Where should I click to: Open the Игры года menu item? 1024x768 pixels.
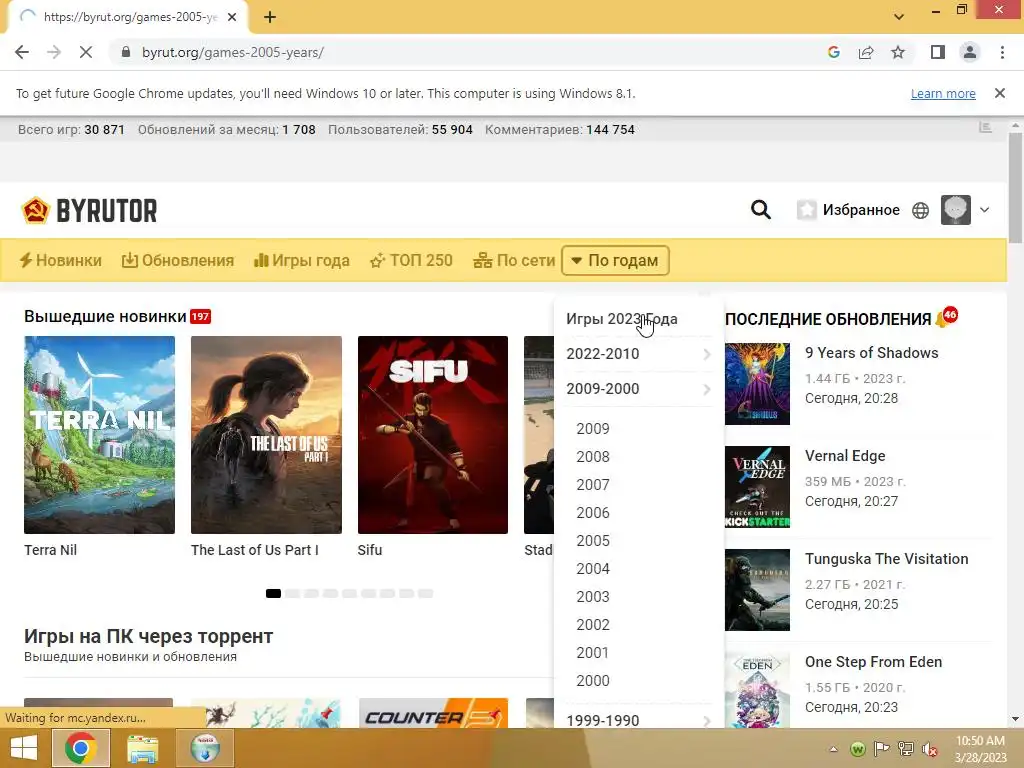click(302, 261)
